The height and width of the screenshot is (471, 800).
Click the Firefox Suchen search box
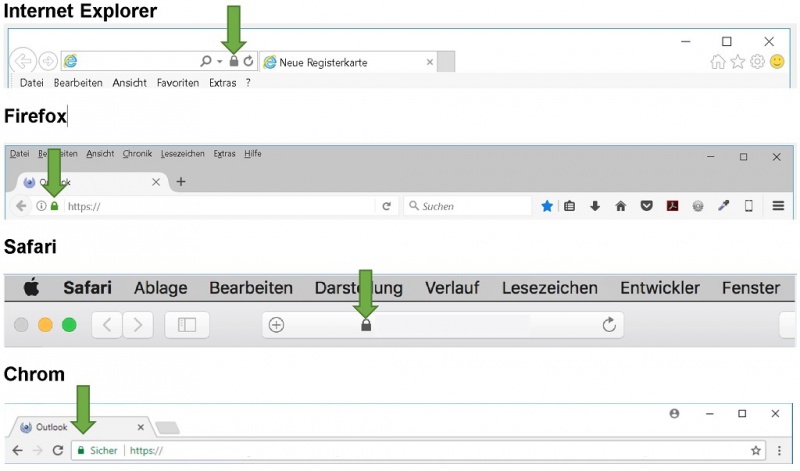[468, 206]
